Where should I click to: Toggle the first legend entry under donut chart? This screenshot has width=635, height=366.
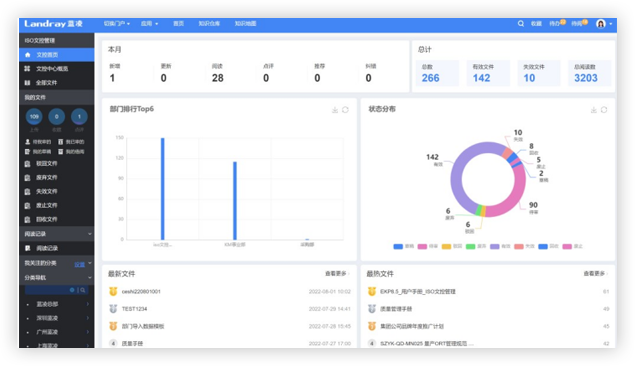403,246
